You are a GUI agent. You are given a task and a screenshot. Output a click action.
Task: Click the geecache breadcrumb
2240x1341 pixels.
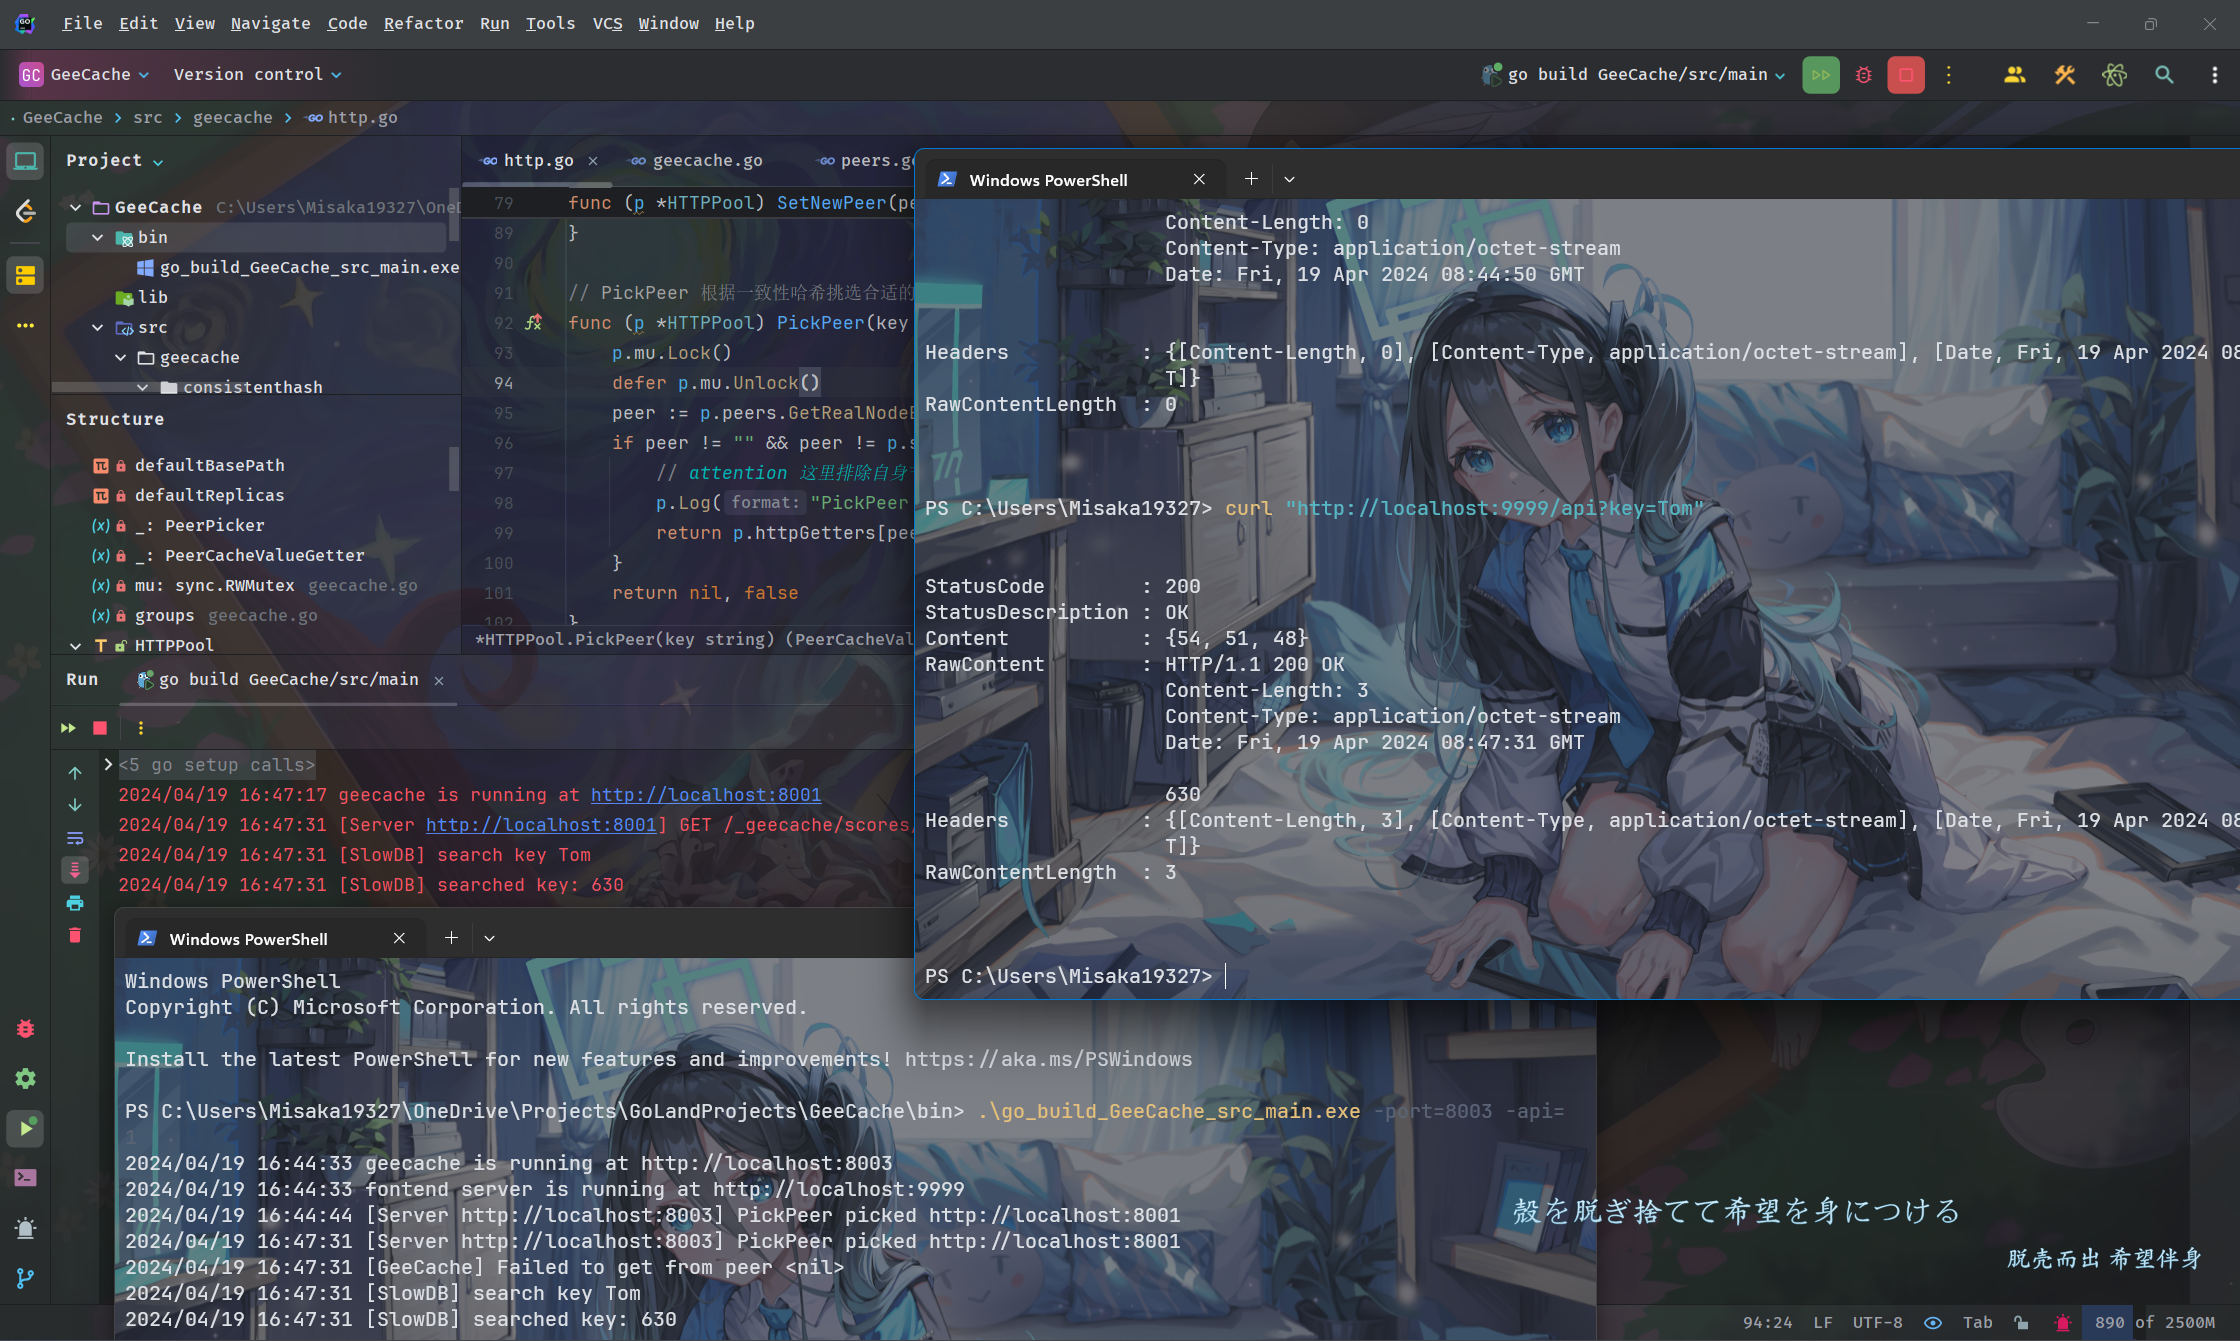click(x=233, y=117)
